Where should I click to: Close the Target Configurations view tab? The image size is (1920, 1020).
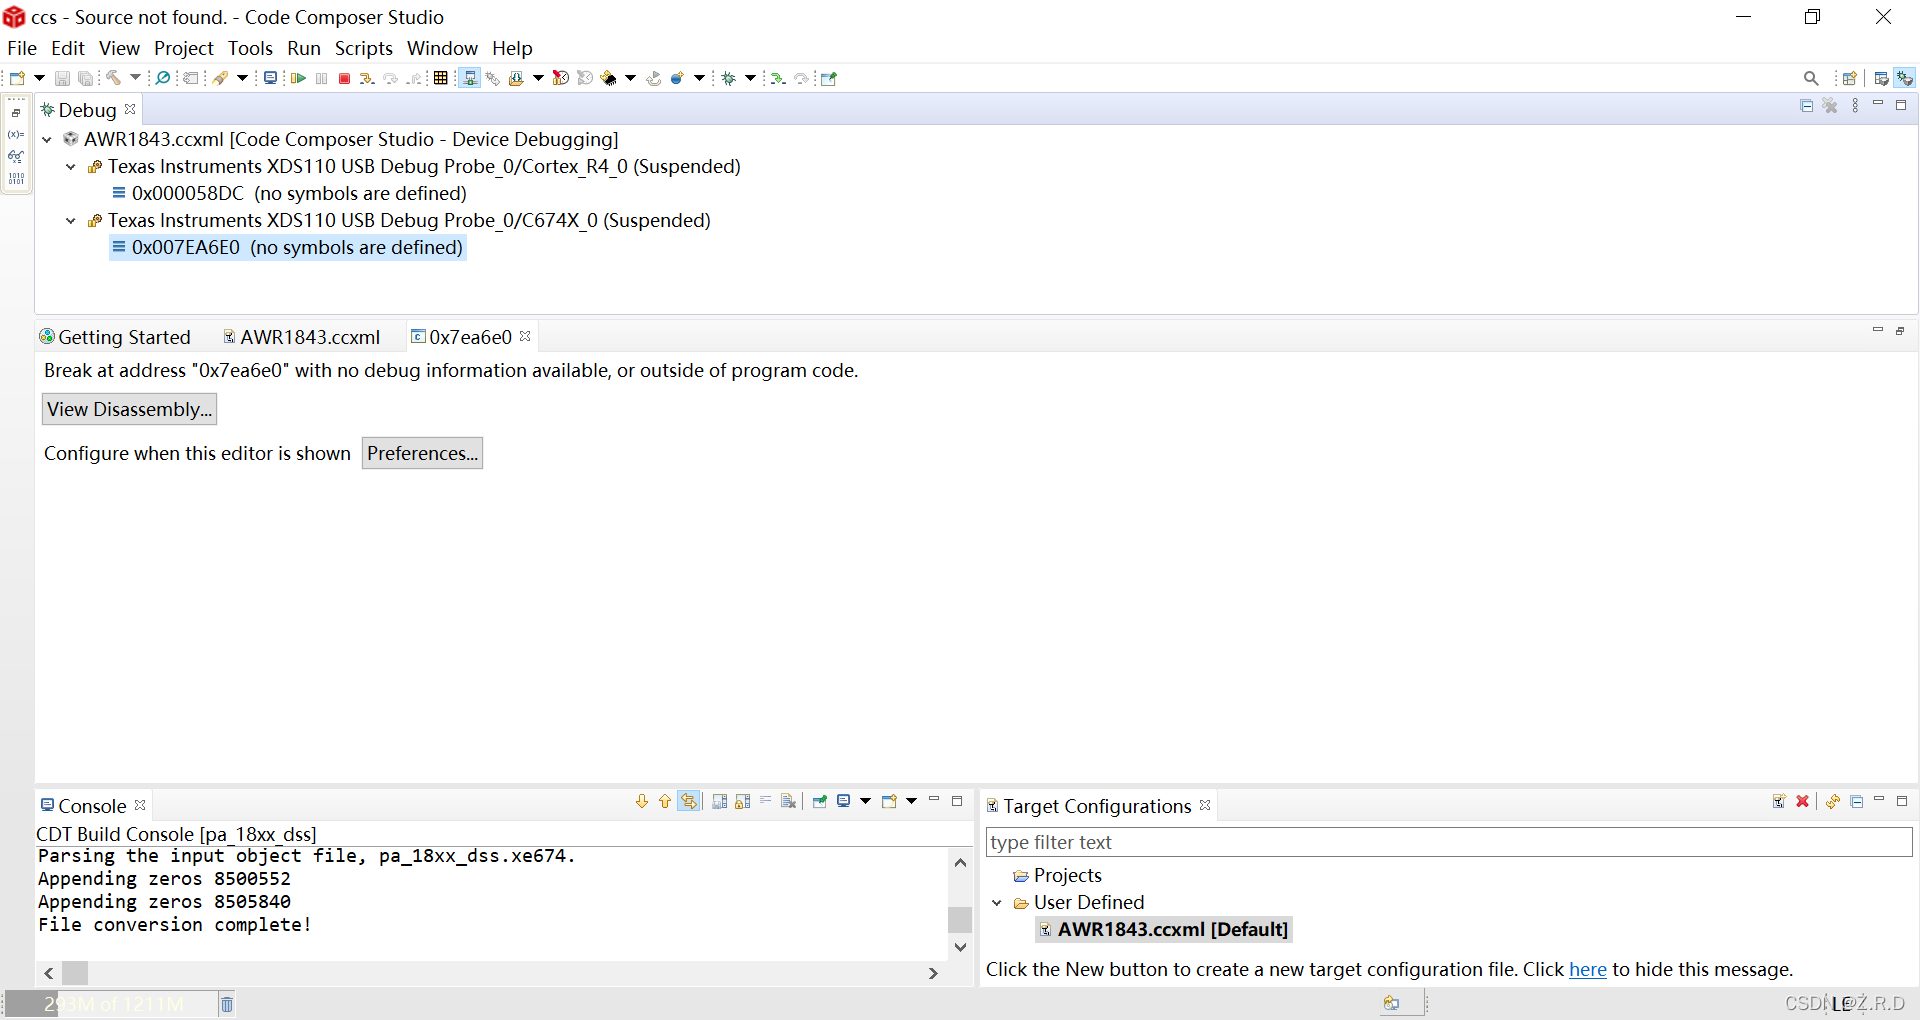(x=1205, y=805)
